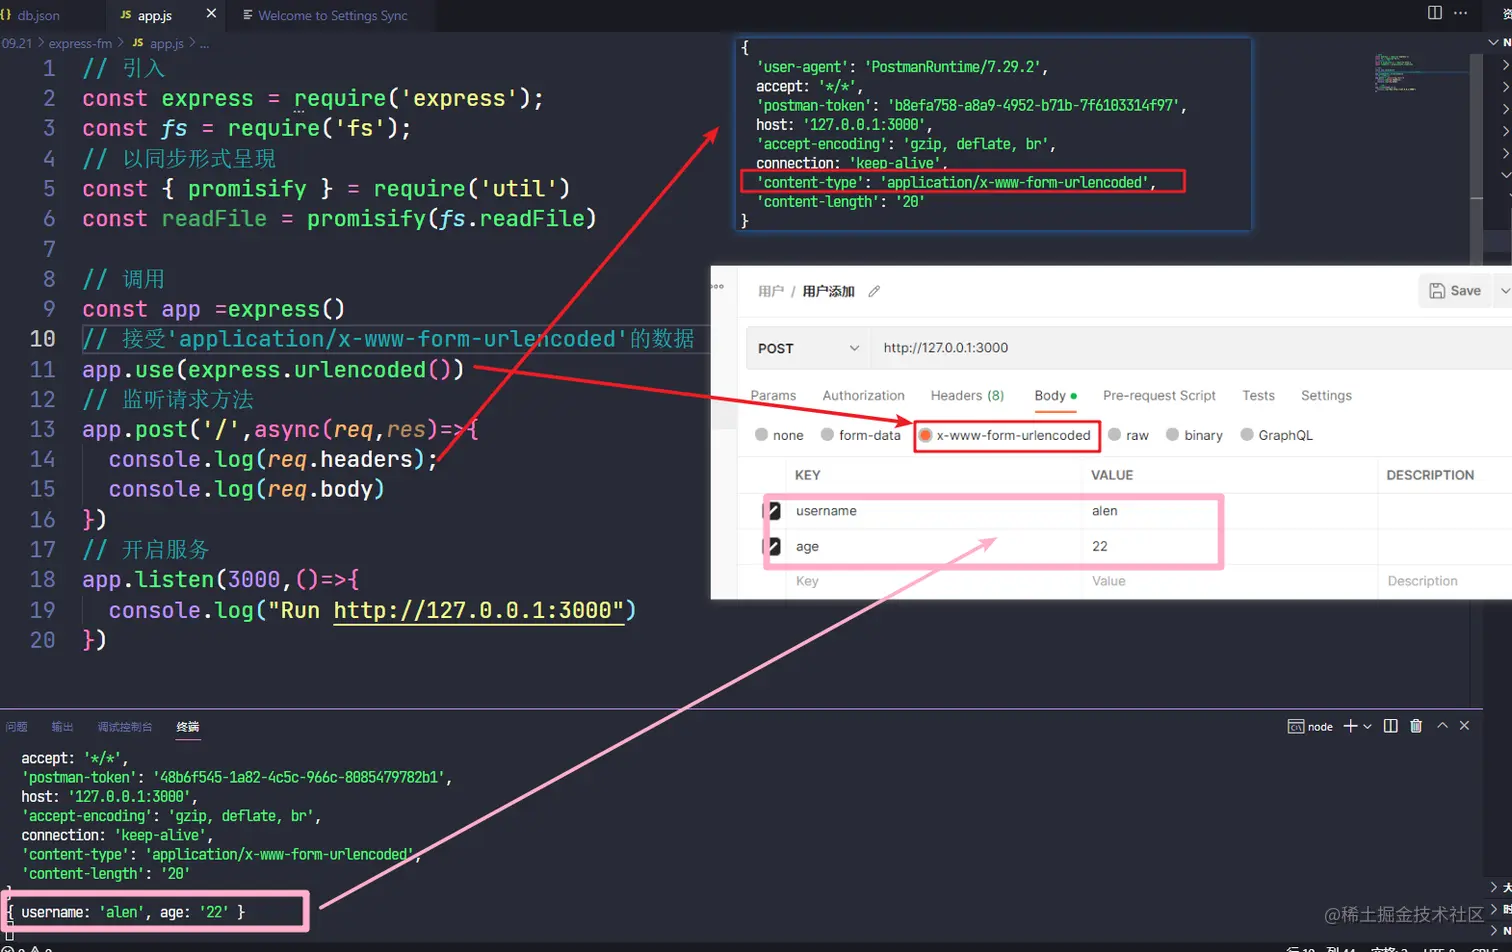
Task: Click the empty Description placeholder field
Action: (1422, 581)
